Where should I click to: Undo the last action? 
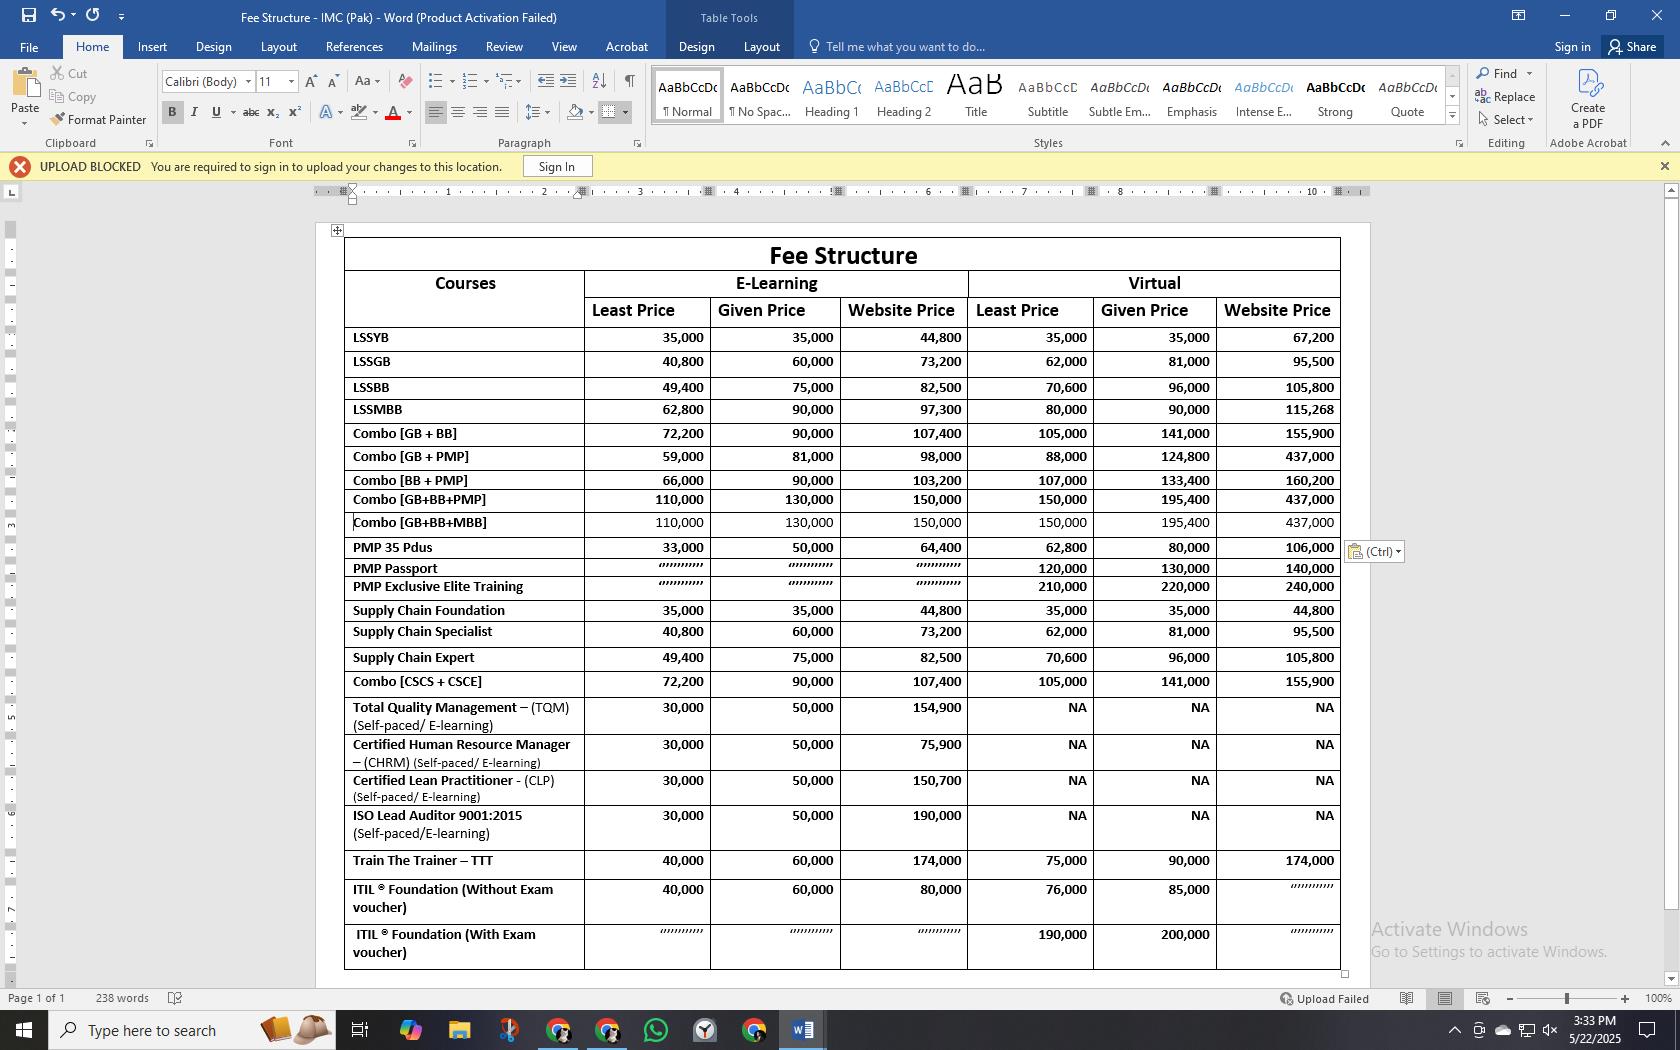click(57, 15)
